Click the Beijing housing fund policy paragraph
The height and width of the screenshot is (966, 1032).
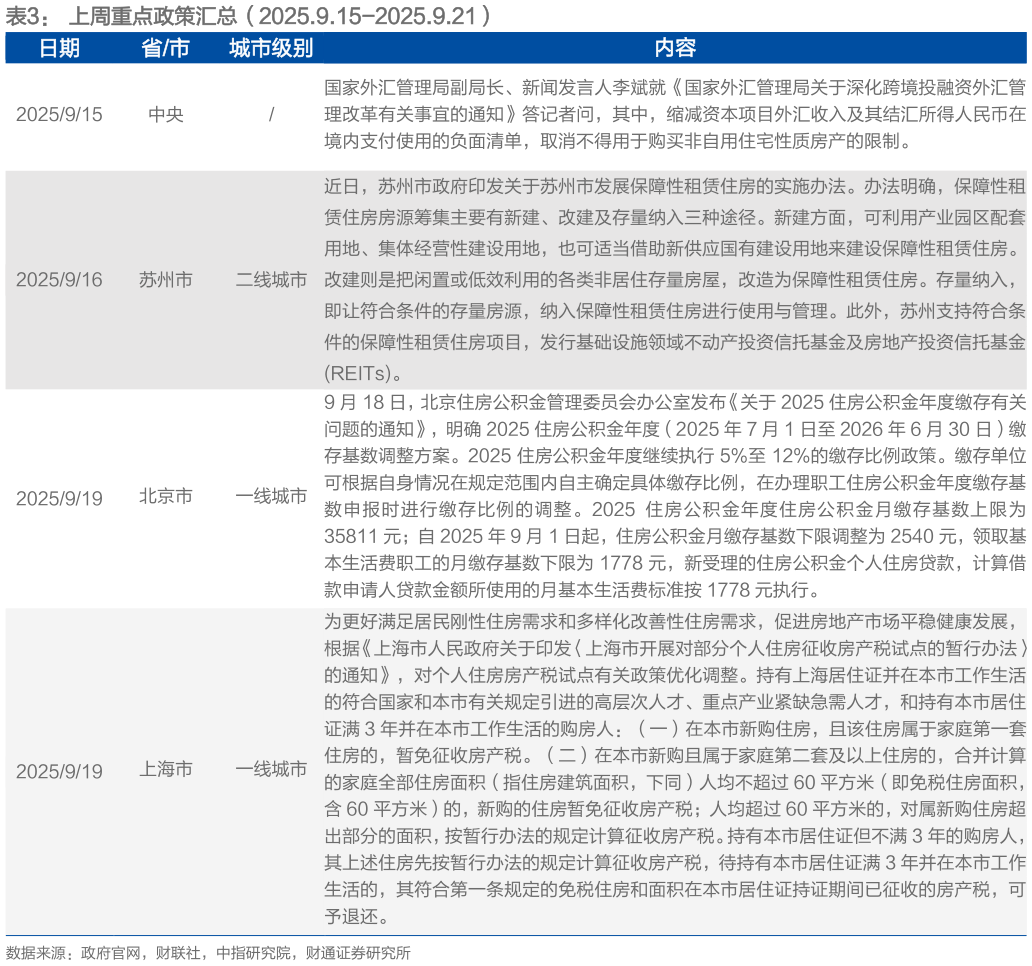(675, 495)
